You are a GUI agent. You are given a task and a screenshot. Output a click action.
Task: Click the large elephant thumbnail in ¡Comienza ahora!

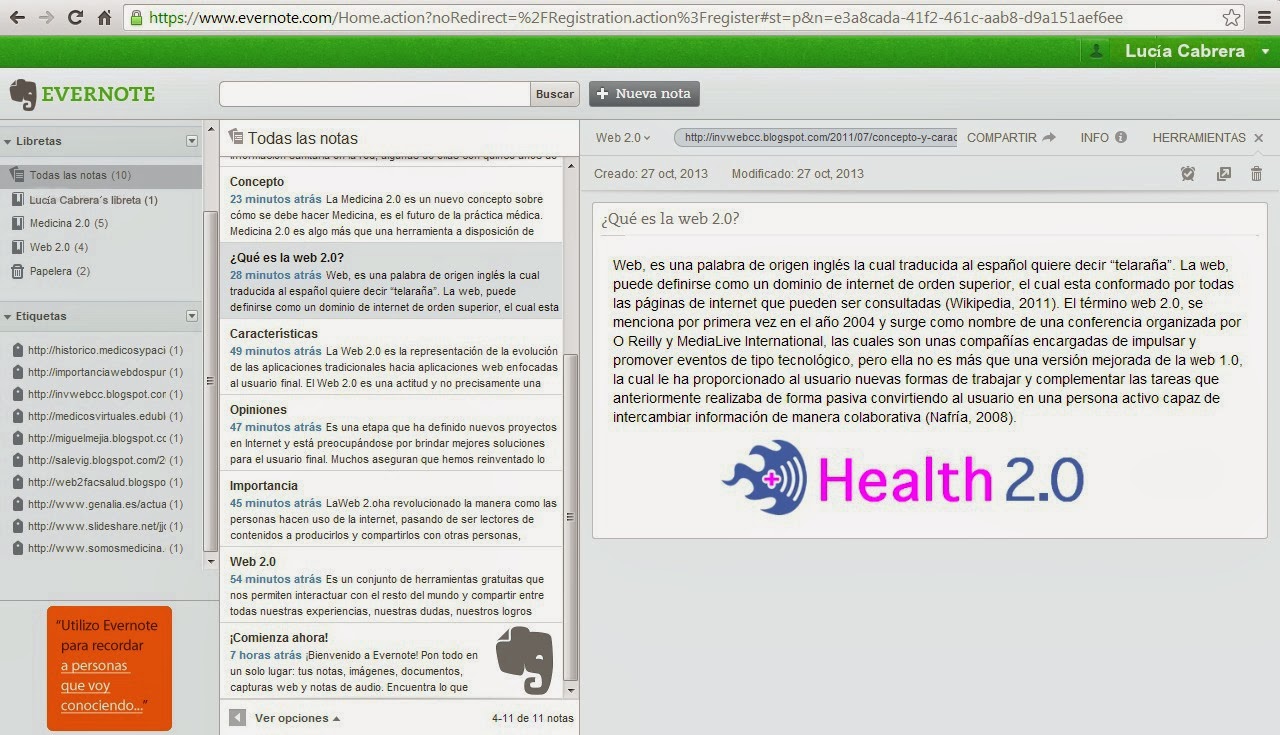[x=525, y=660]
